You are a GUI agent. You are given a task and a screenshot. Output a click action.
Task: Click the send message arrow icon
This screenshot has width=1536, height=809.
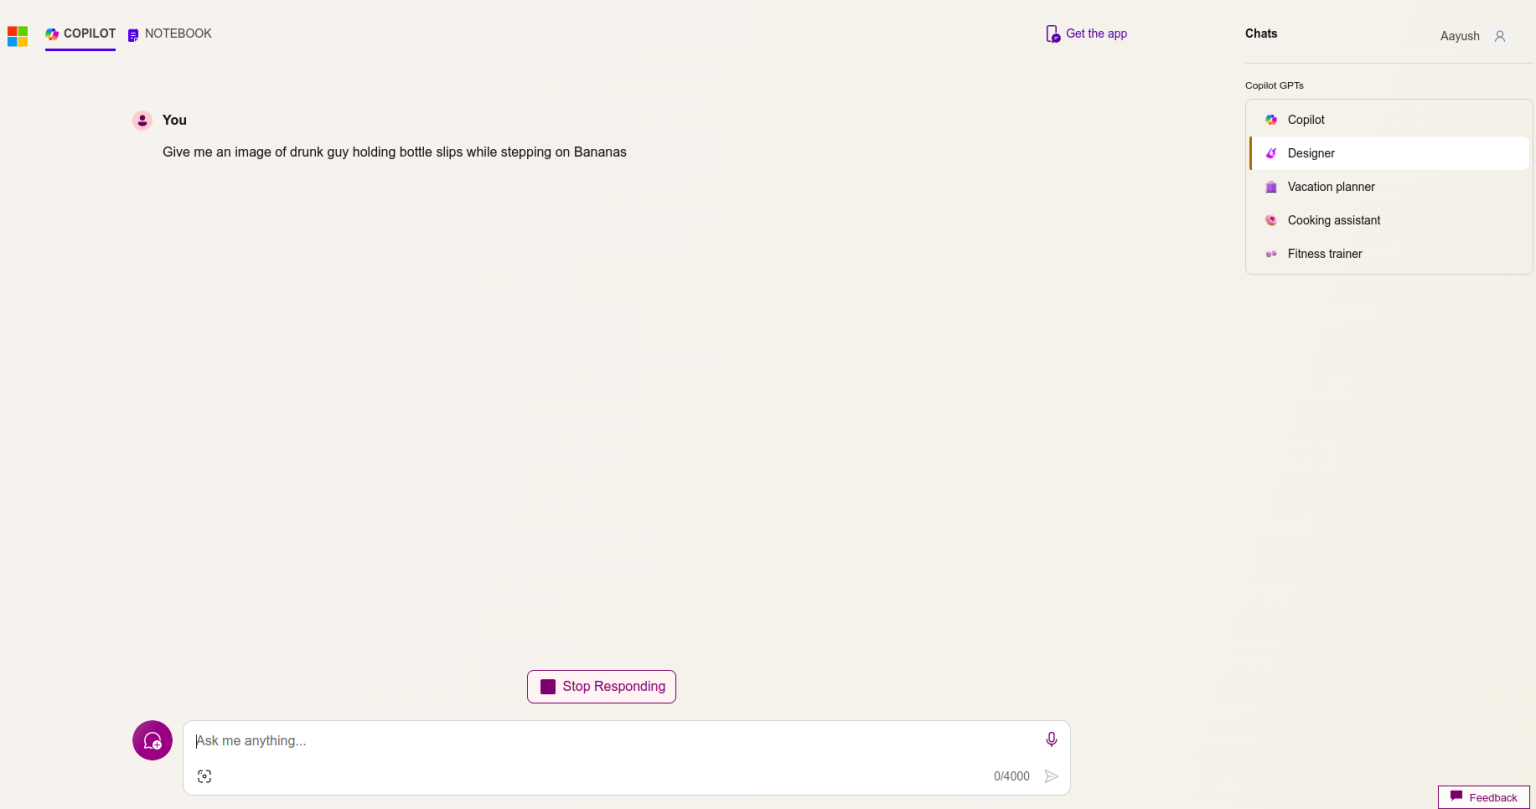[x=1051, y=776]
